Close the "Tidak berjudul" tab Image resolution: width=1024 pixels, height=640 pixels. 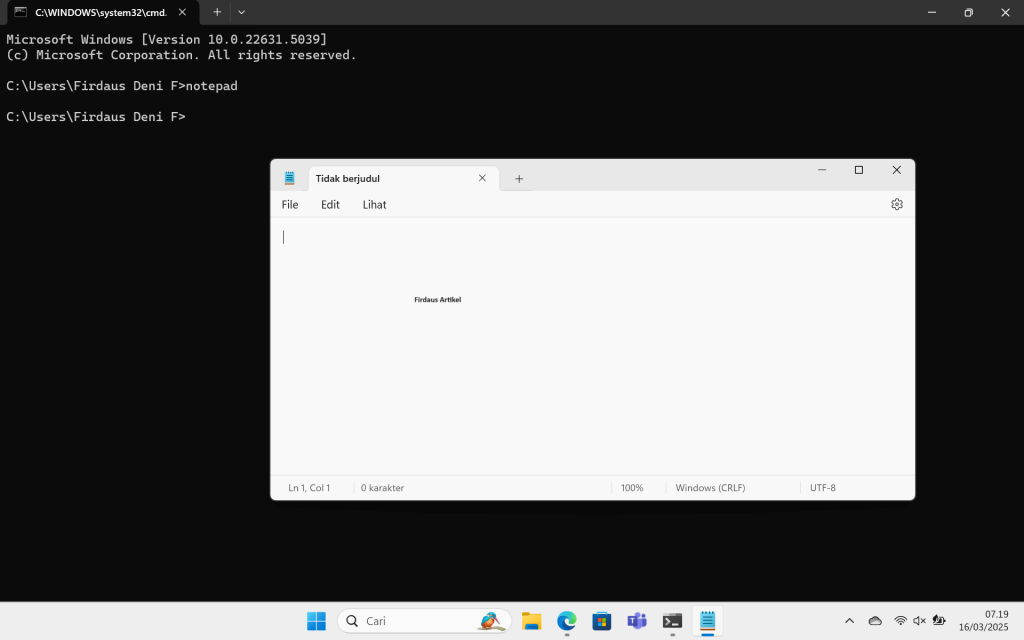coord(482,178)
